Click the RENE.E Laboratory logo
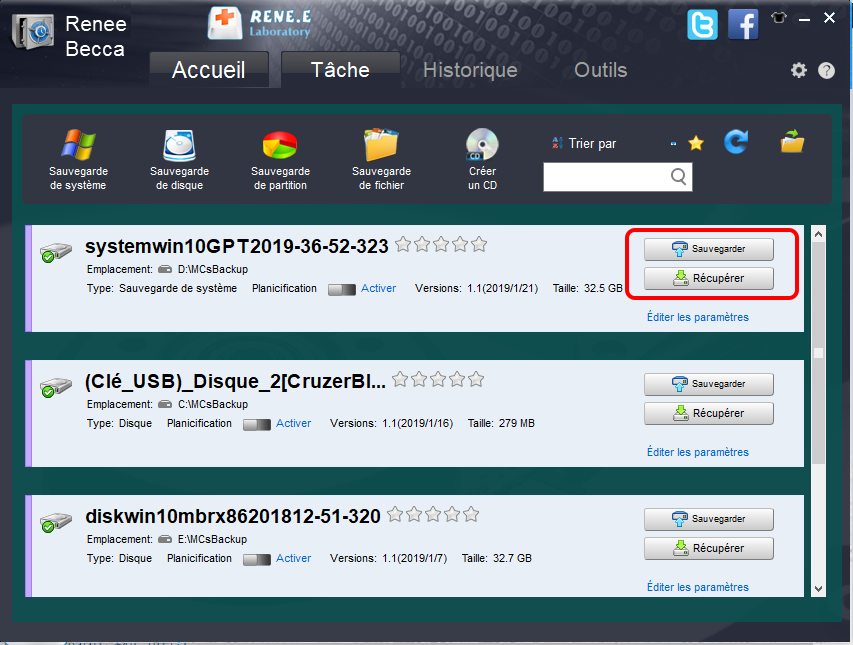The width and height of the screenshot is (853, 645). click(x=260, y=24)
